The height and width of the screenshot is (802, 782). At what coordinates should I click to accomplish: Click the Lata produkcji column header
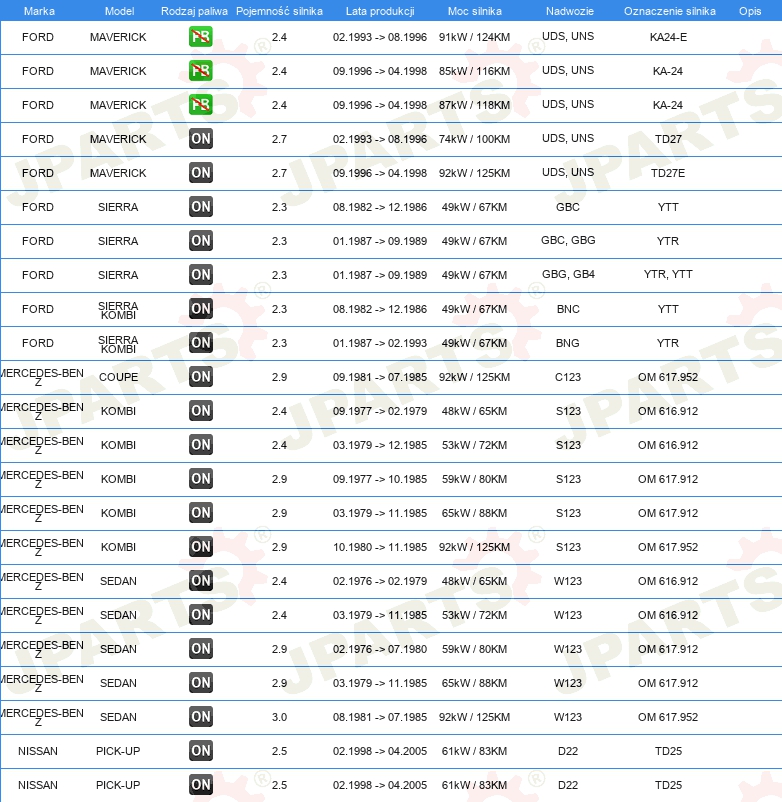pos(380,11)
